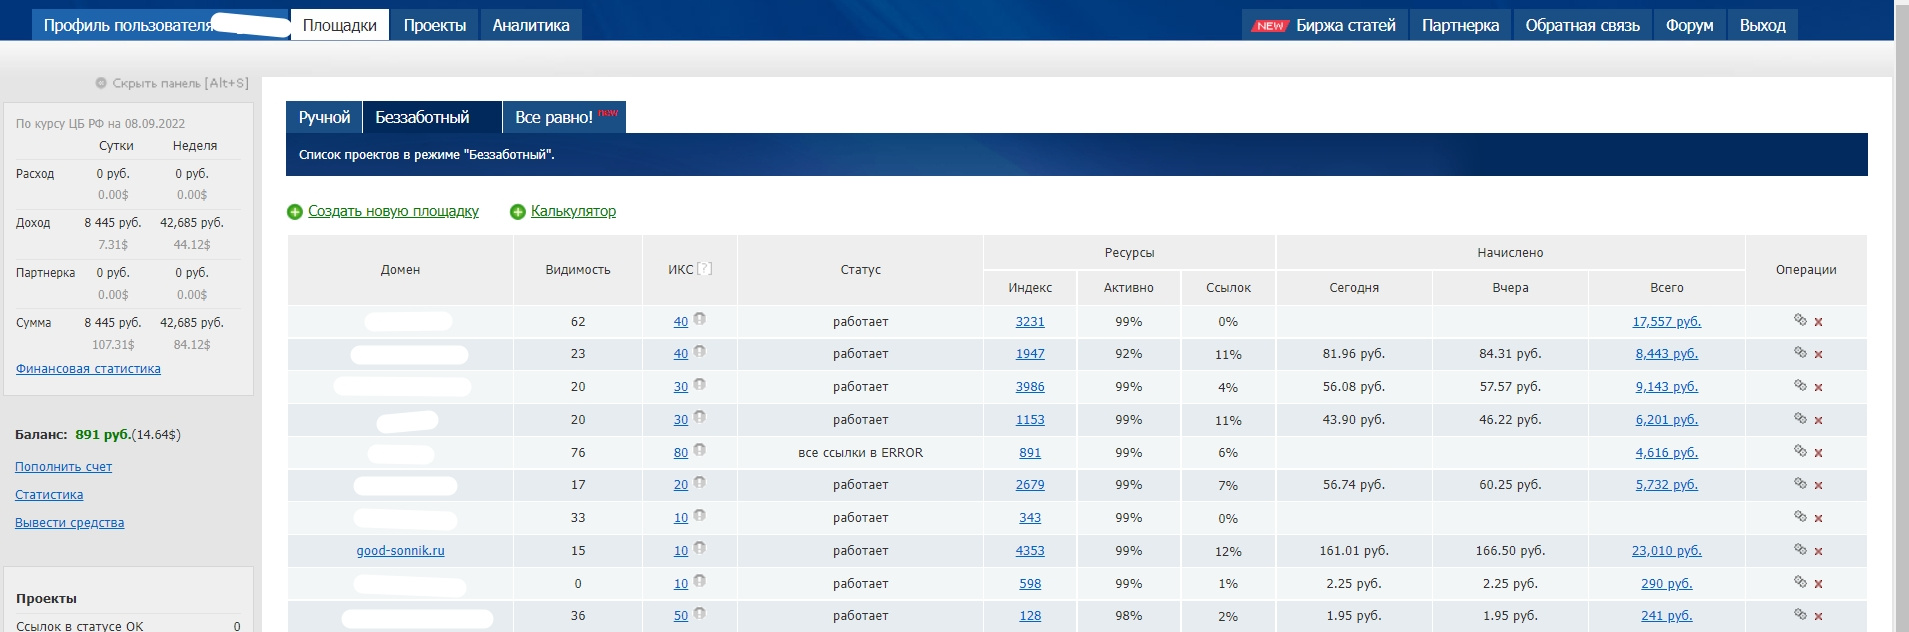This screenshot has width=1909, height=632.
Task: Click the Скрыть панель [Alt+S] link
Action: click(180, 83)
